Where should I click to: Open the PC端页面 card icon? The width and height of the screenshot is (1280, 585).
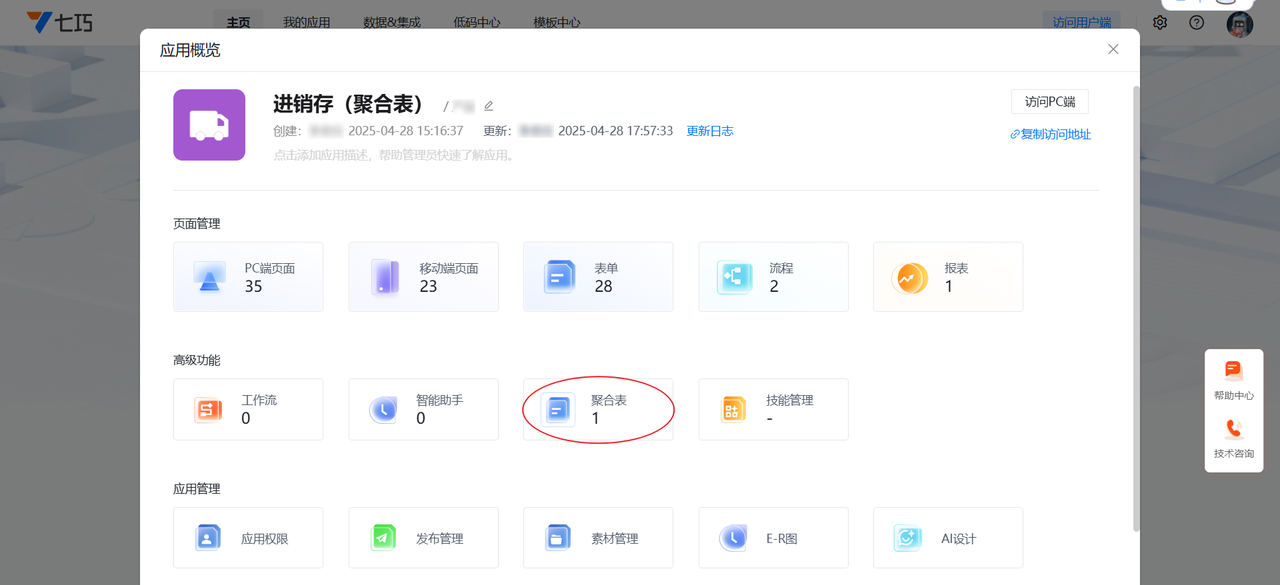209,277
